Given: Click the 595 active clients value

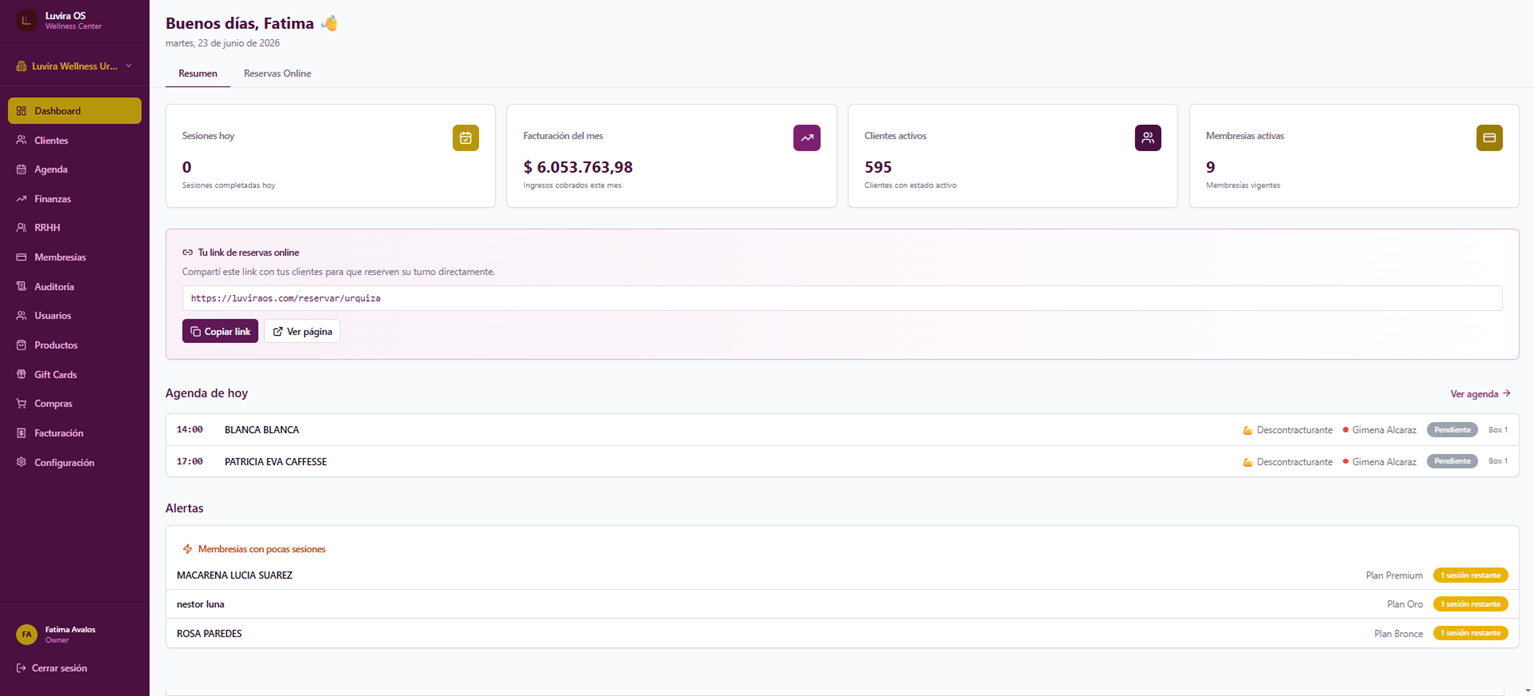Looking at the screenshot, I should coord(878,167).
